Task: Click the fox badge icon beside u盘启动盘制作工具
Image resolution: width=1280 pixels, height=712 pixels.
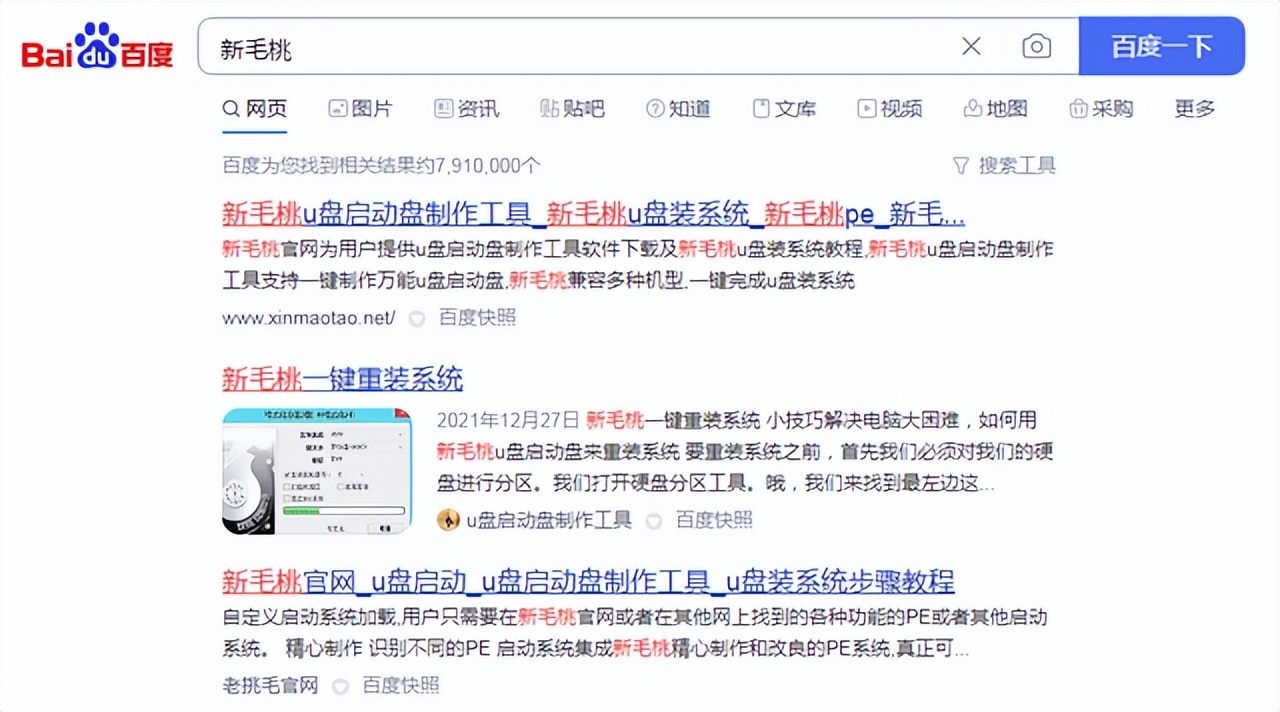Action: click(x=448, y=519)
